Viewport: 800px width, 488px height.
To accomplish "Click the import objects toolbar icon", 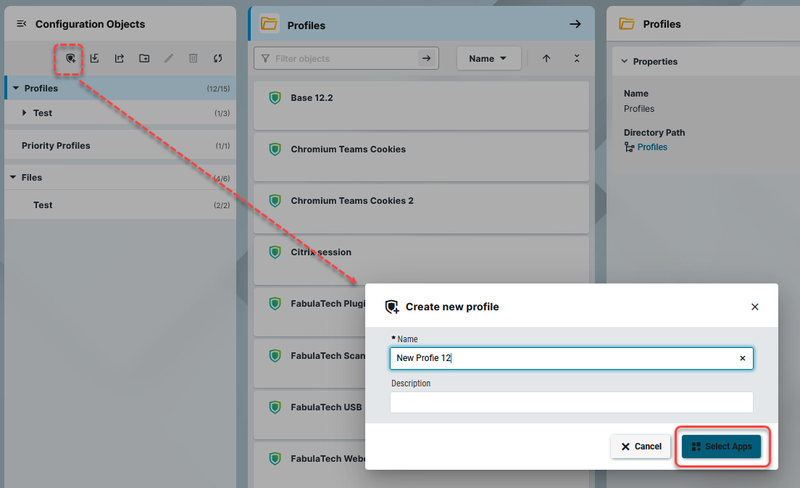I will (95, 59).
